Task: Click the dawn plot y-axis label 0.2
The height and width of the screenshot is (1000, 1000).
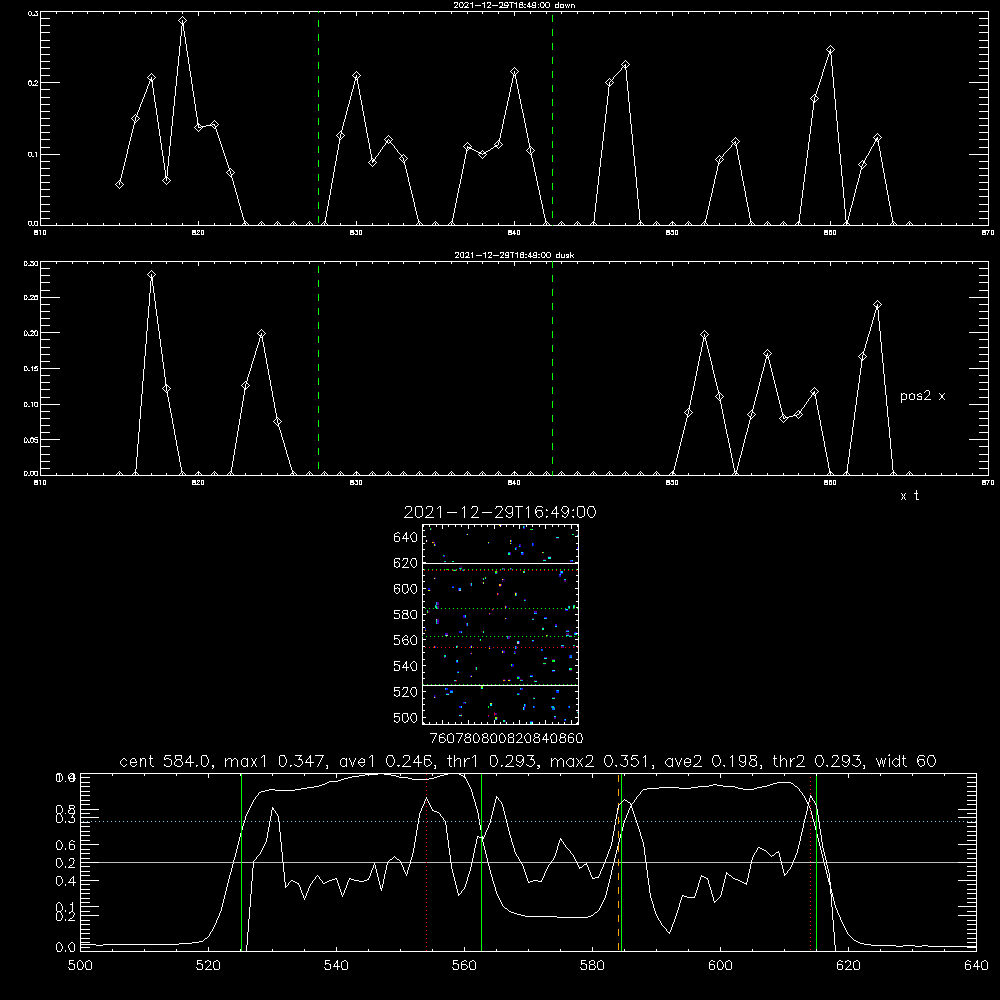Action: click(x=31, y=83)
